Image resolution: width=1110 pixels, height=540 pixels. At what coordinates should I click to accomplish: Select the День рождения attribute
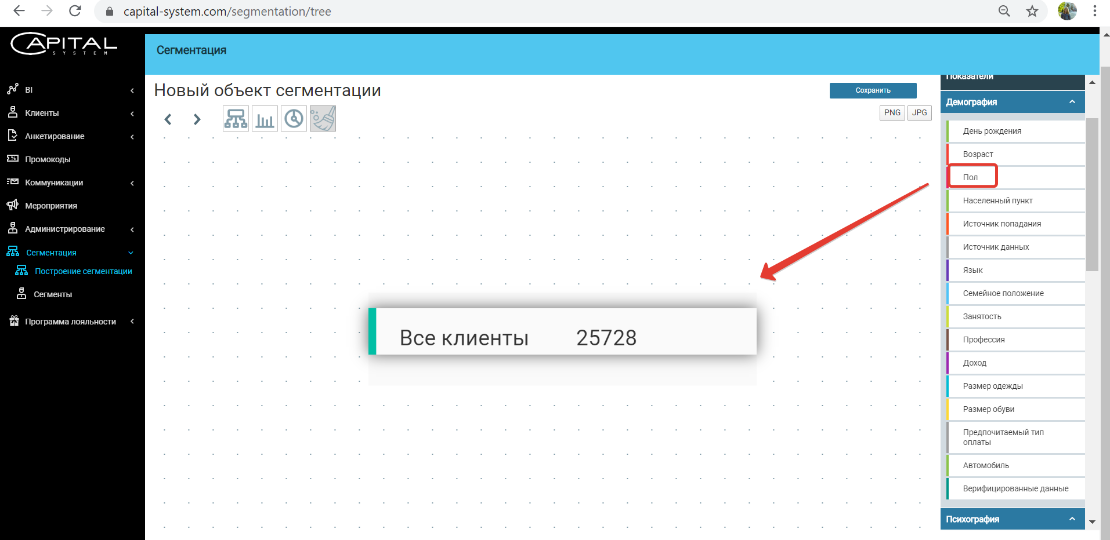1015,131
